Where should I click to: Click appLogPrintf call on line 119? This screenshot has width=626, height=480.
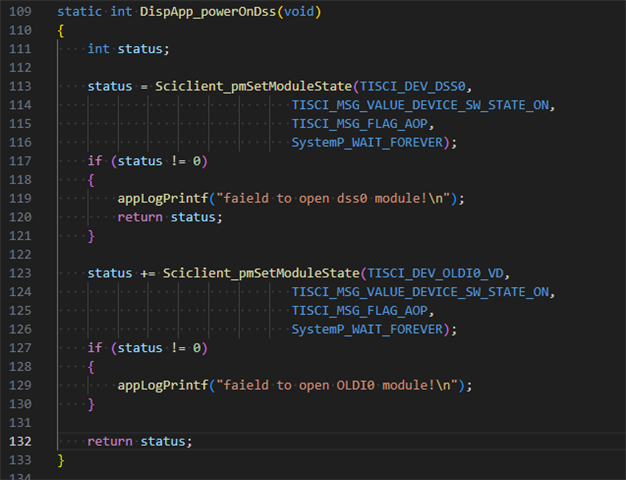(x=163, y=198)
